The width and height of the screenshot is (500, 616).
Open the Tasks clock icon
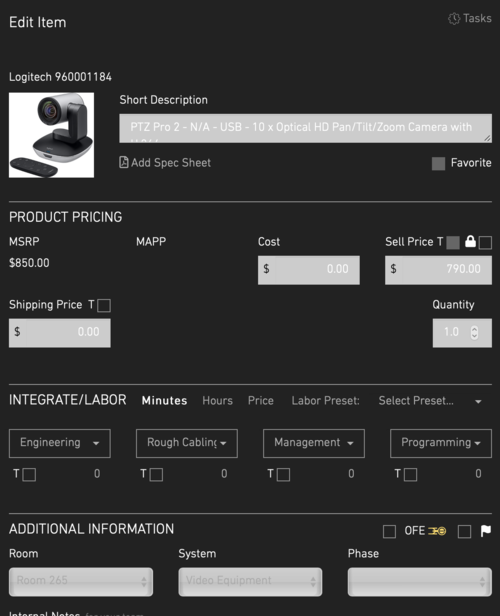(x=454, y=18)
